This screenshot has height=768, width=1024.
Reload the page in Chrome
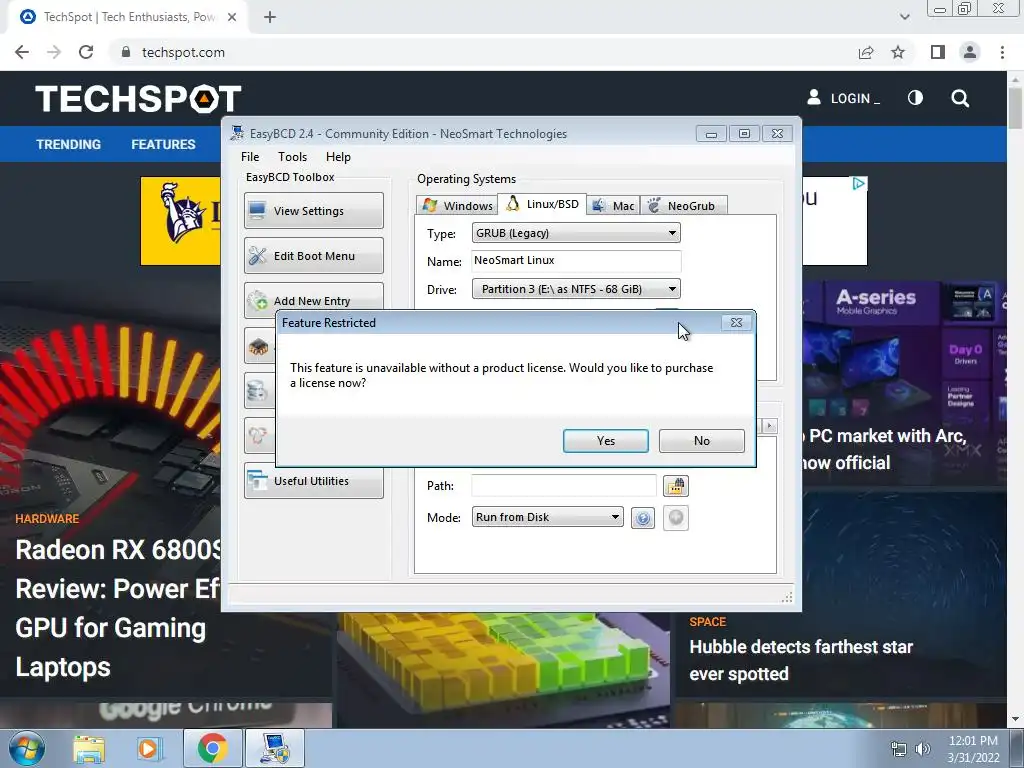point(86,52)
